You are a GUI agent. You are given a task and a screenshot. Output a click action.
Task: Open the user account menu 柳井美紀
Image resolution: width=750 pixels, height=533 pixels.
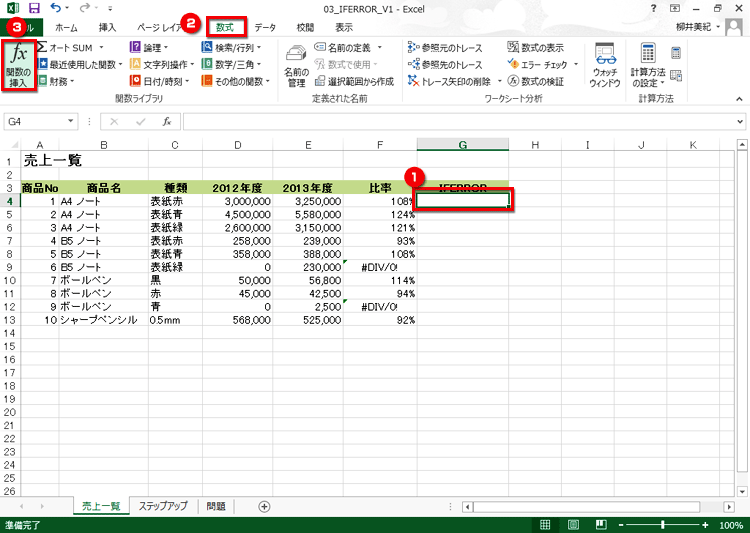[x=697, y=27]
